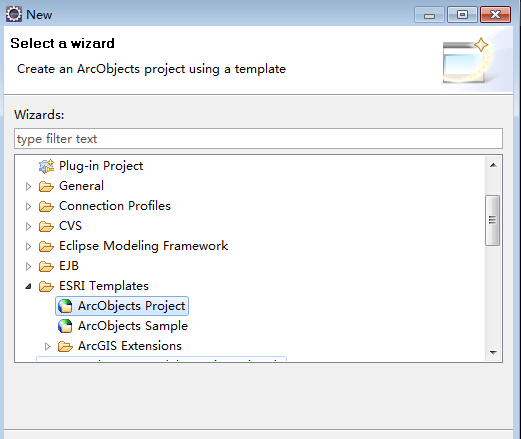The image size is (521, 439).
Task: Click the ArcObjects Sample globe icon
Action: (65, 326)
